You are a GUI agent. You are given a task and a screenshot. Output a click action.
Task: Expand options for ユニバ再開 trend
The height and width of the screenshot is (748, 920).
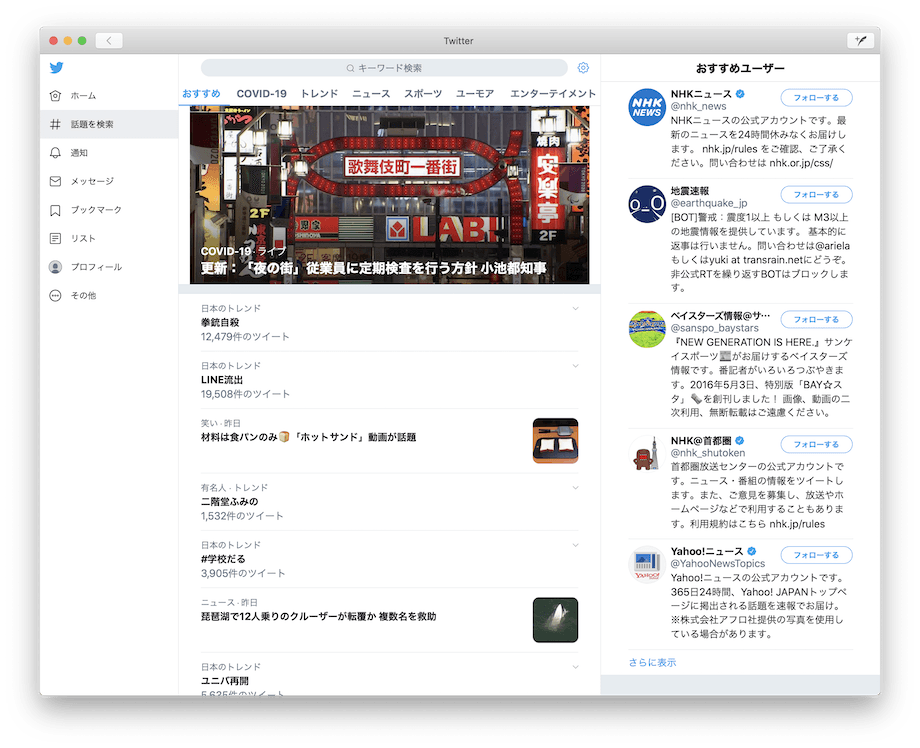(x=576, y=668)
